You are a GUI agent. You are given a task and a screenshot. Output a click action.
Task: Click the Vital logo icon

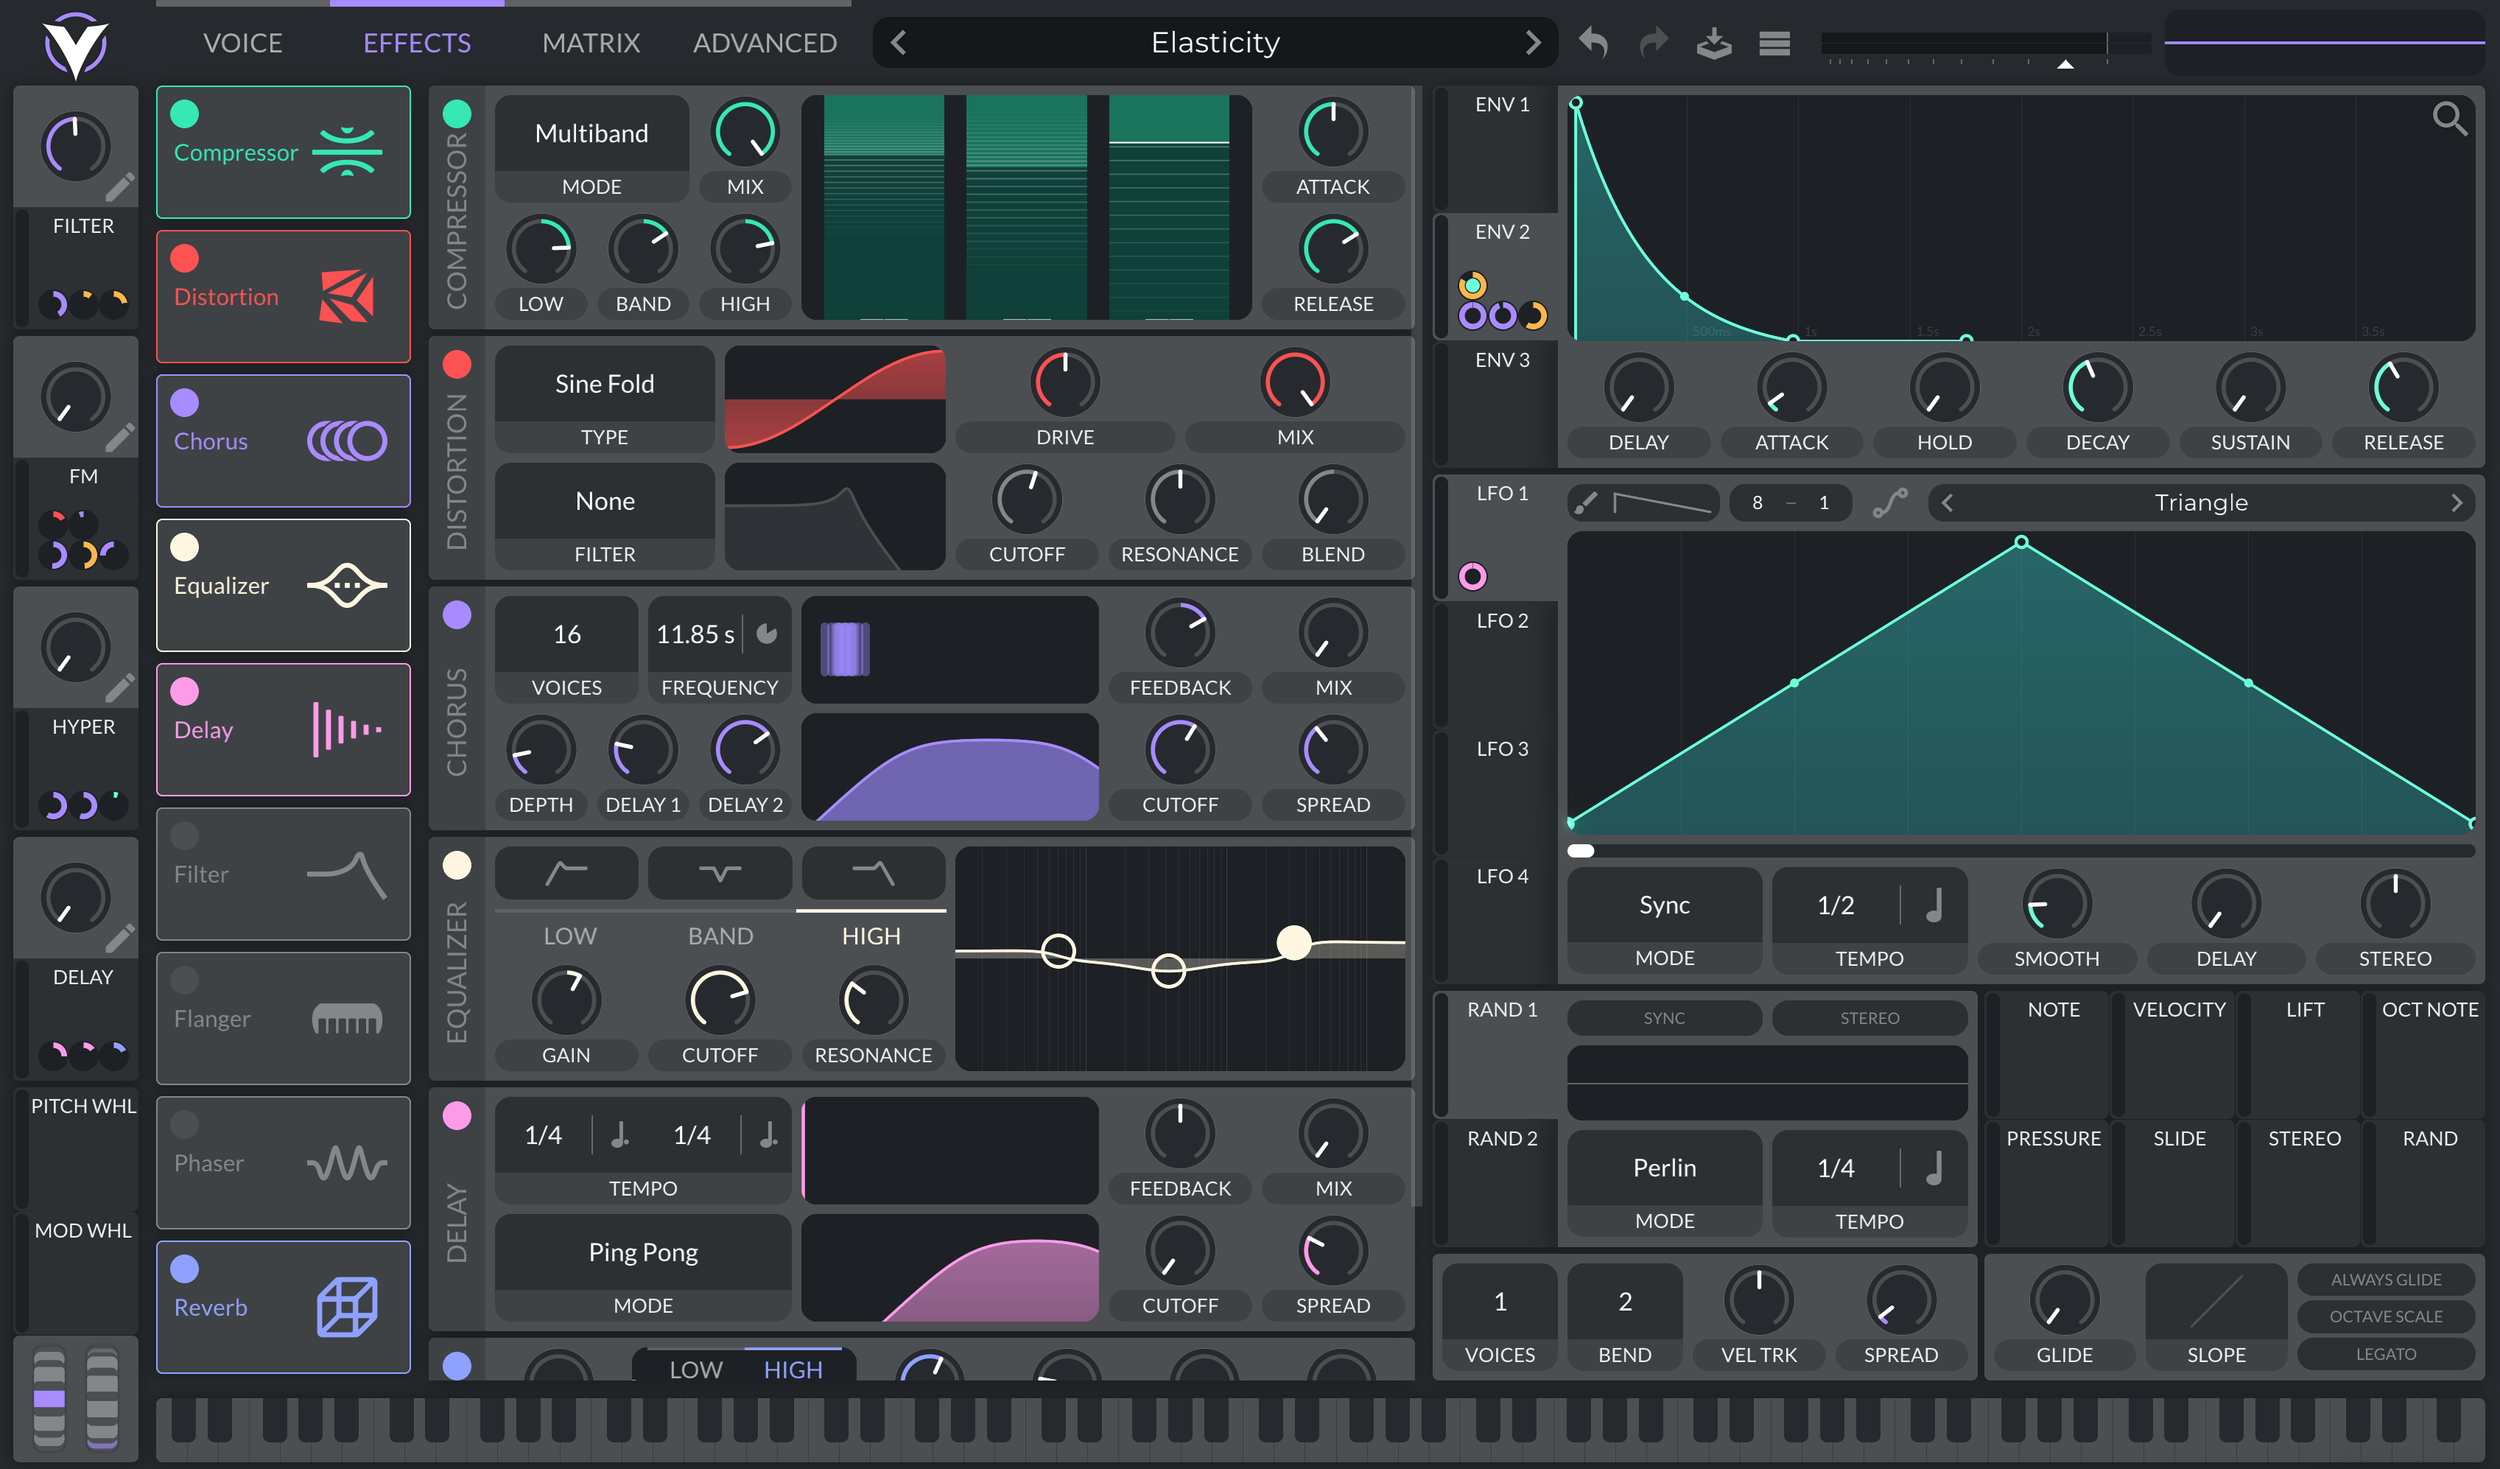click(75, 45)
